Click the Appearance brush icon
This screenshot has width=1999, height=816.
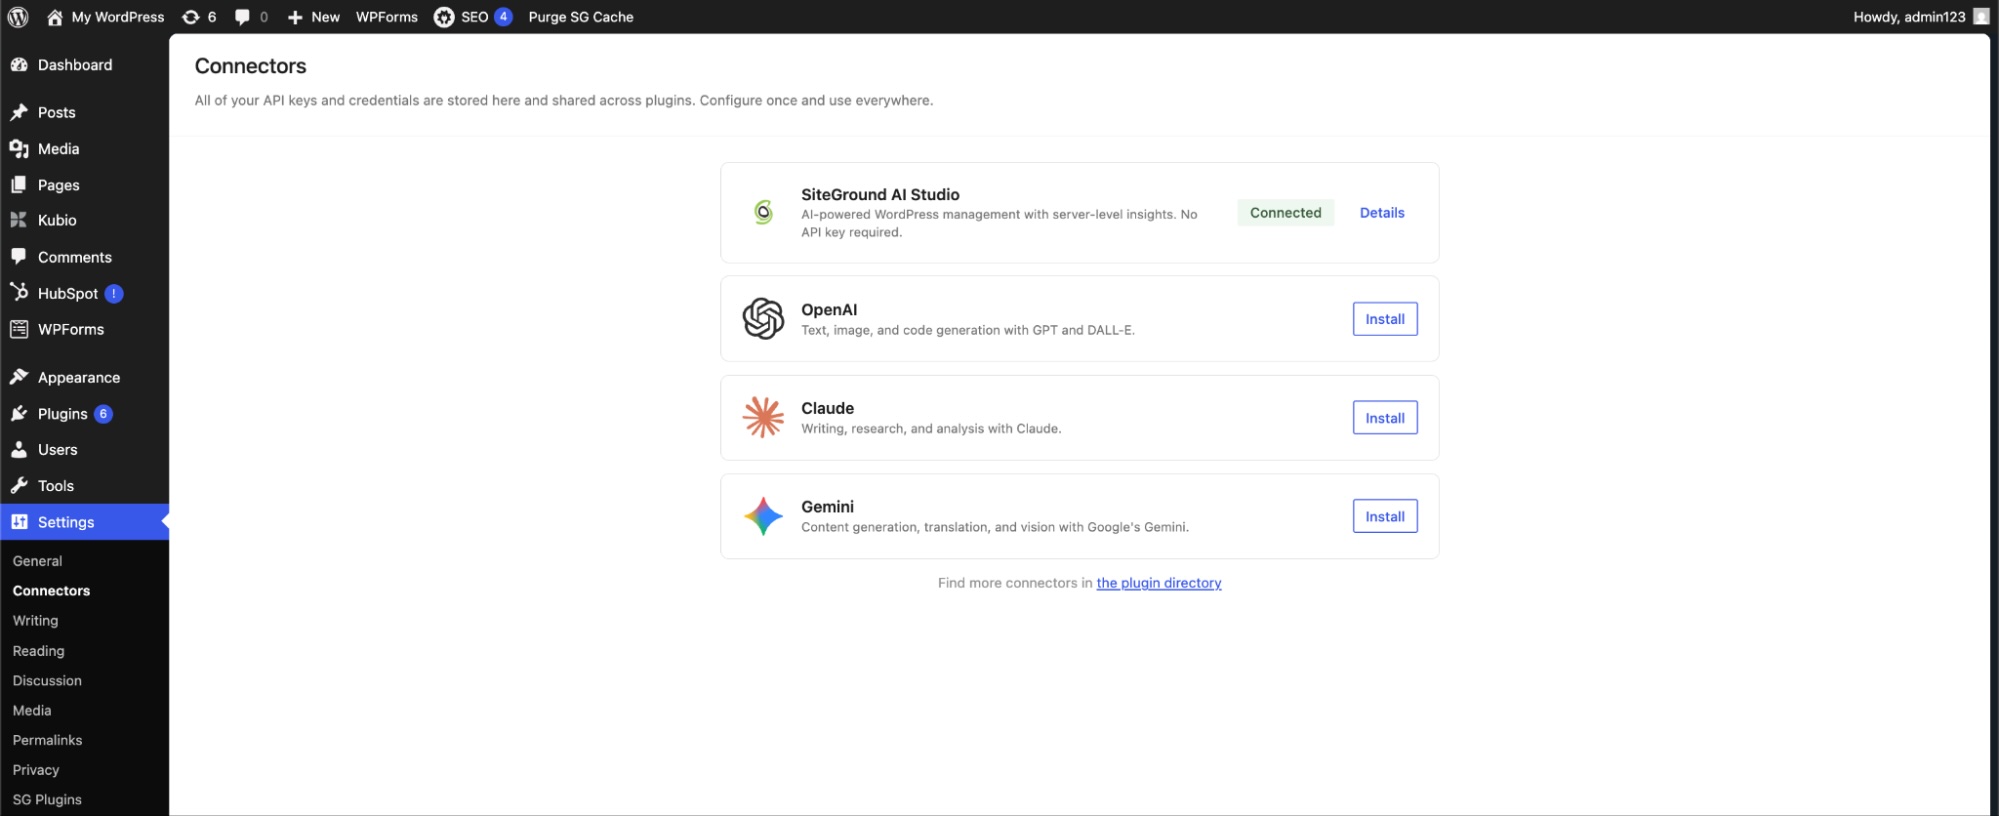click(19, 377)
